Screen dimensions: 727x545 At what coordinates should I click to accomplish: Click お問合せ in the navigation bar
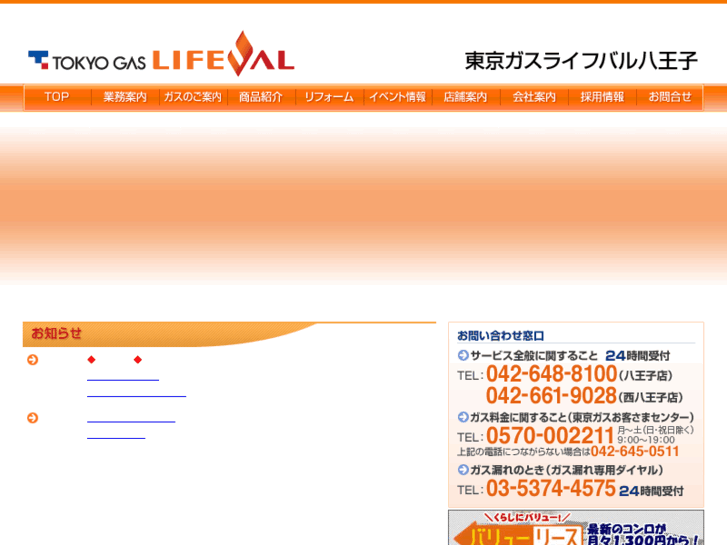pos(670,97)
